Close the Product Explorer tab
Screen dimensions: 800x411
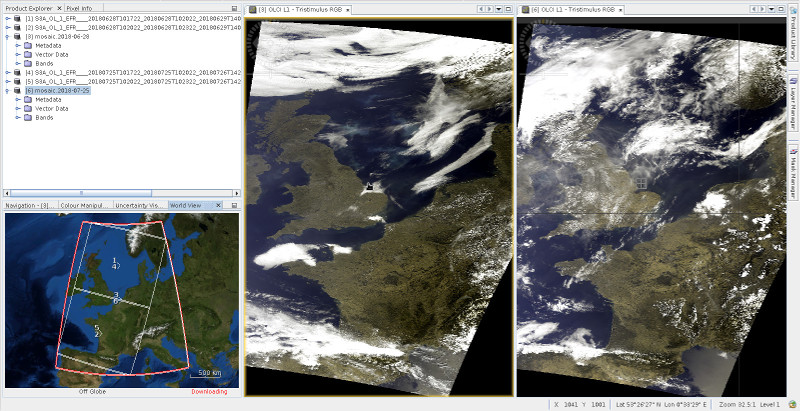pos(59,9)
